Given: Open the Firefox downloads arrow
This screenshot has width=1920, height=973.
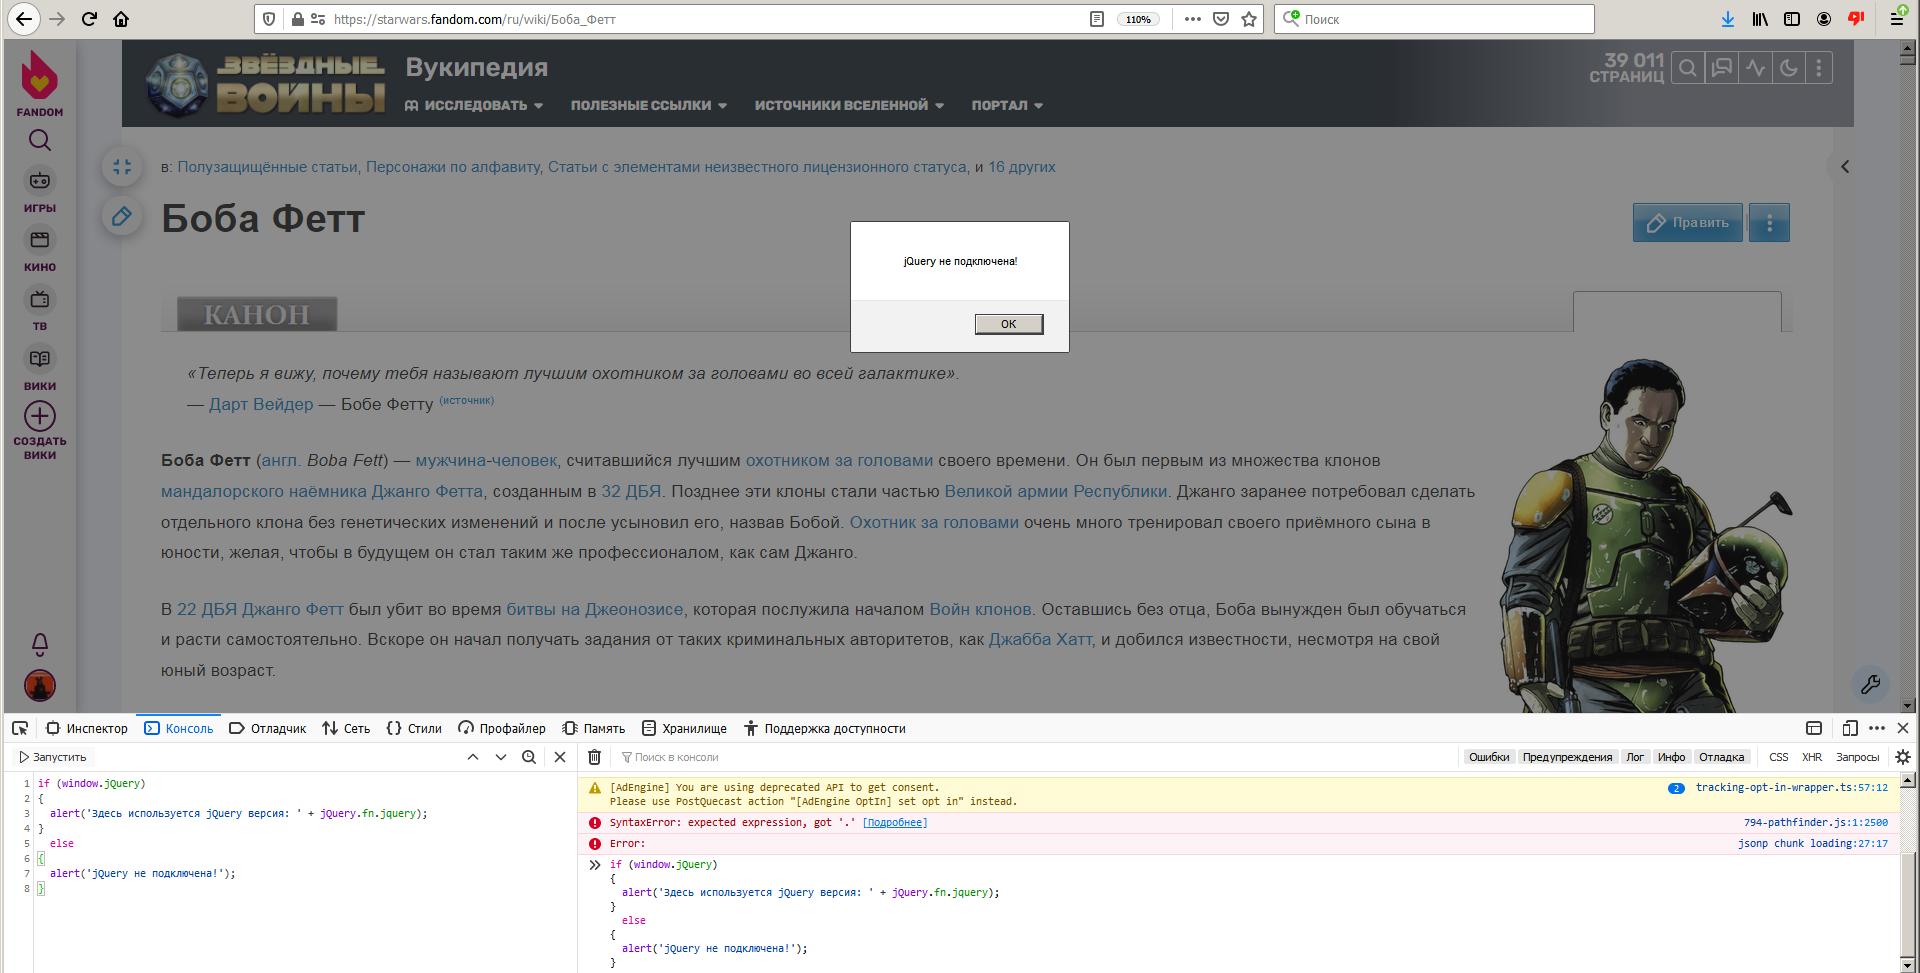Looking at the screenshot, I should [1727, 19].
